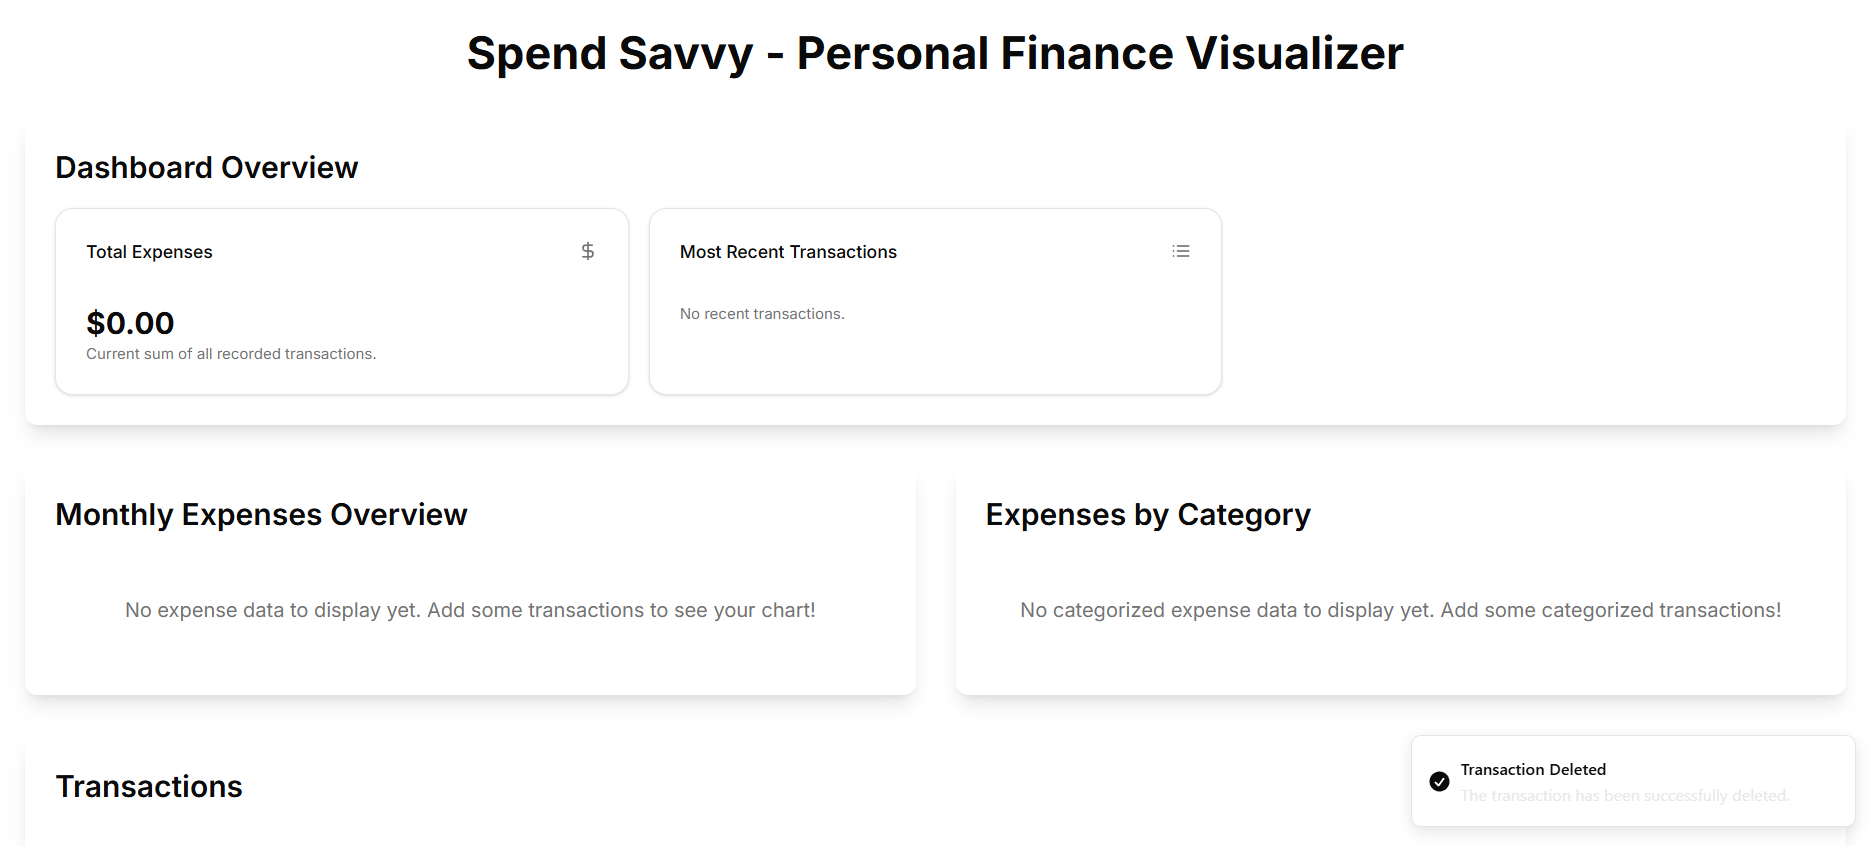This screenshot has width=1872, height=846.
Task: Click the faded toast message about successful deletion
Action: pyautogui.click(x=1625, y=795)
